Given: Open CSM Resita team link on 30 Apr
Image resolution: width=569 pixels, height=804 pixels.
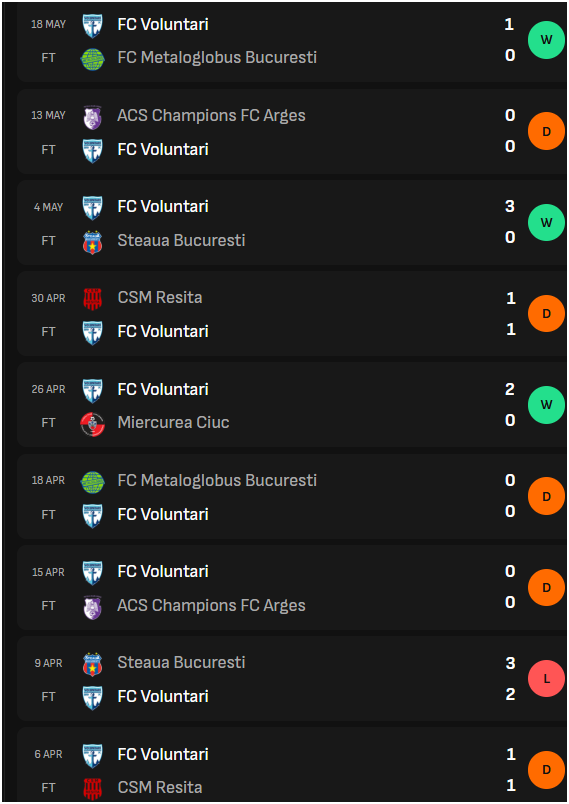Looking at the screenshot, I should click(x=160, y=297).
